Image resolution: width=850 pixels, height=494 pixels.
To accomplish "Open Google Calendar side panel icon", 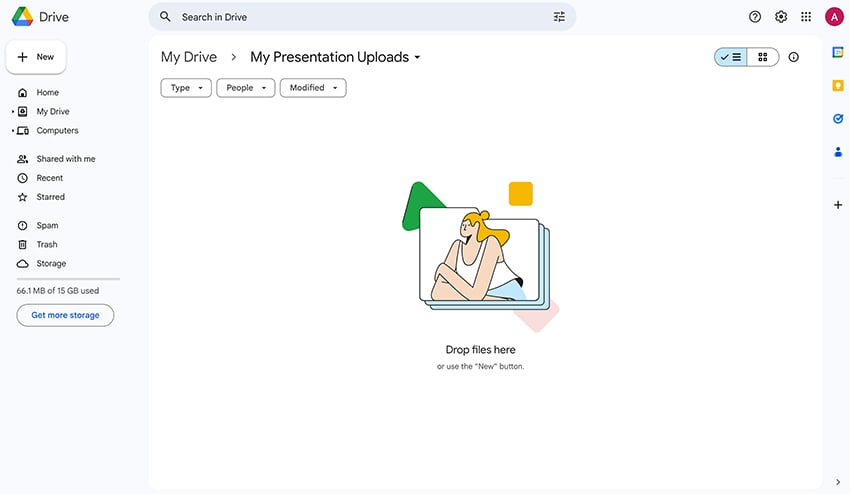I will 838,53.
